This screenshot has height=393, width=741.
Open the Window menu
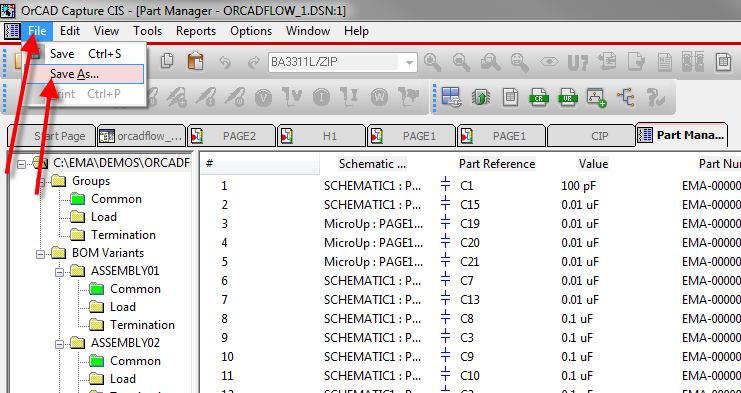point(308,31)
